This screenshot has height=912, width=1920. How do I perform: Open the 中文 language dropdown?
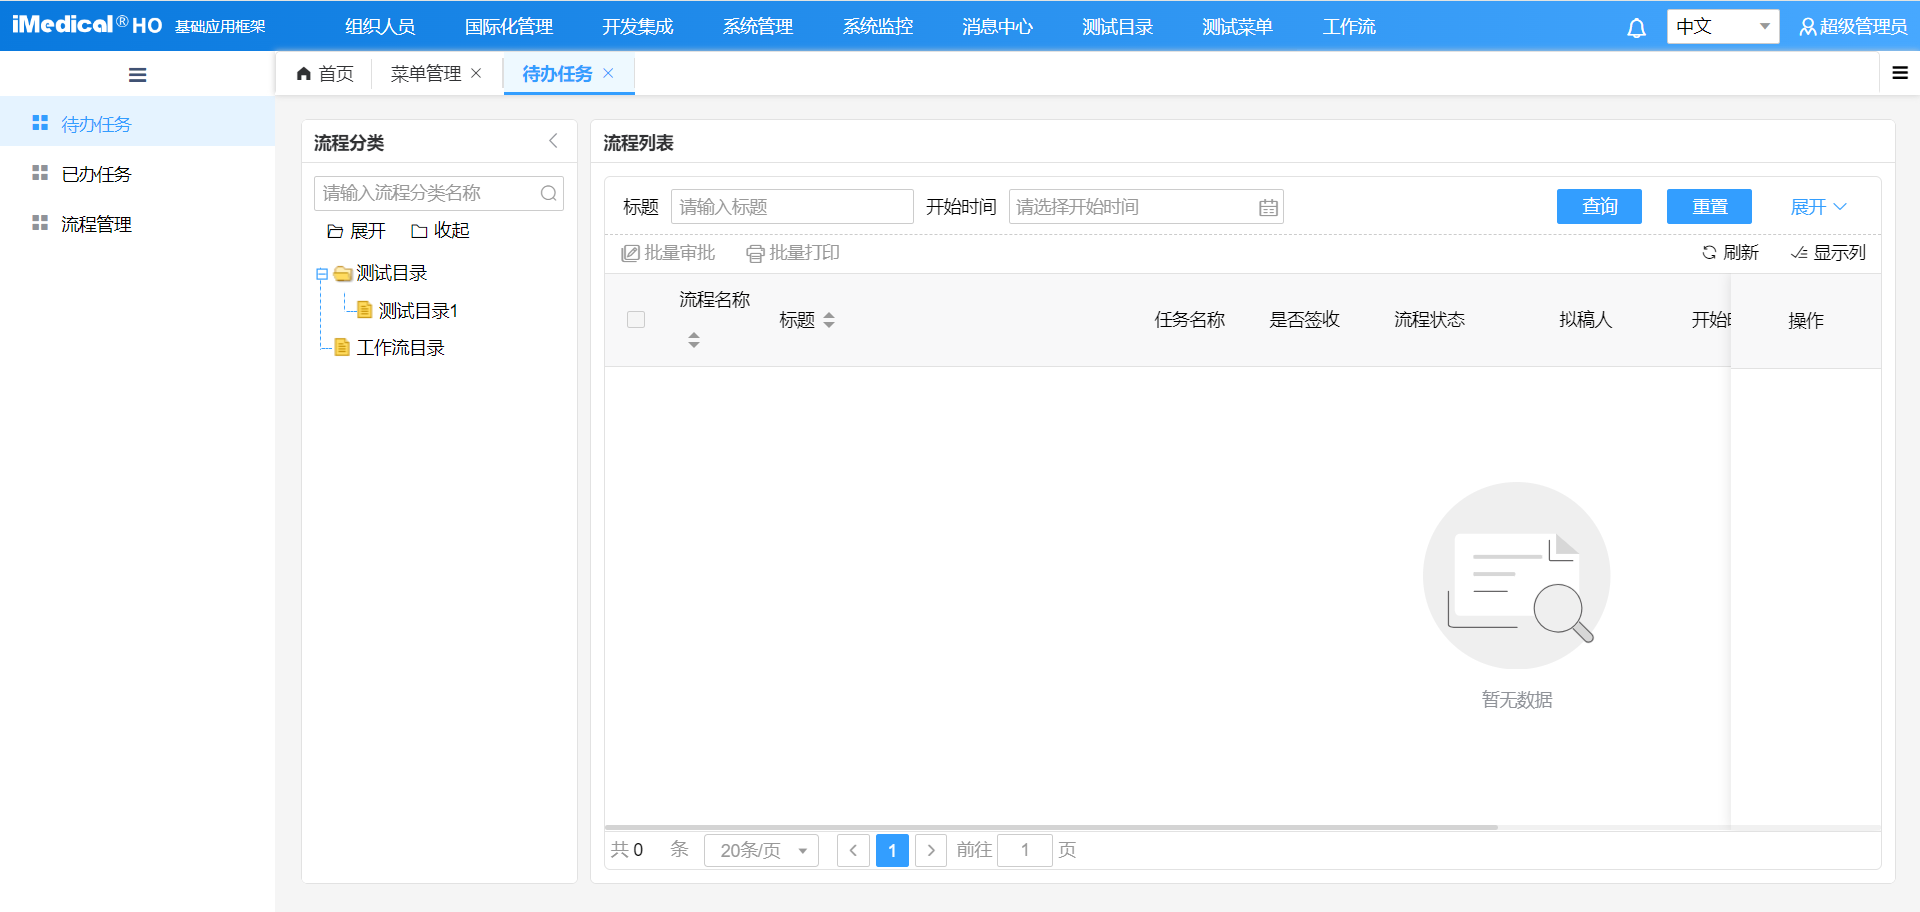coord(1722,27)
